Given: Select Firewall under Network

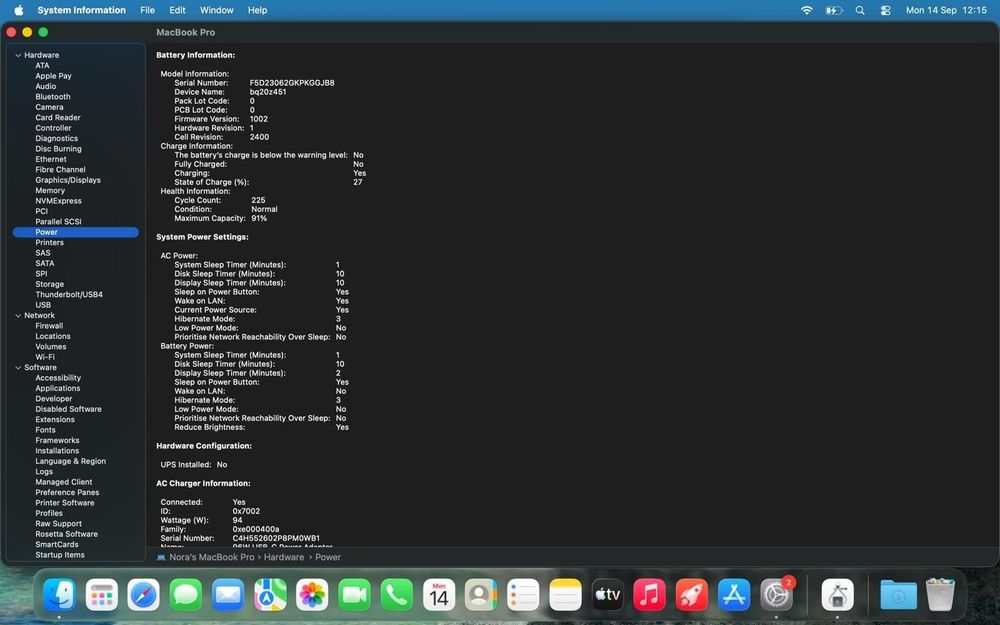Looking at the screenshot, I should click(49, 326).
